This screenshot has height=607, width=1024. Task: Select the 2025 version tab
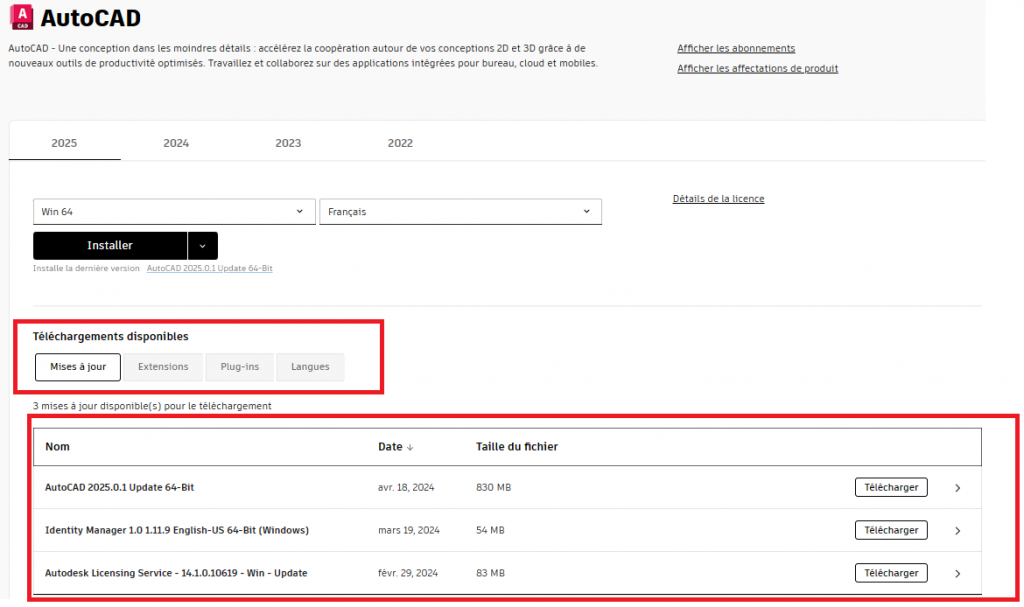(64, 143)
